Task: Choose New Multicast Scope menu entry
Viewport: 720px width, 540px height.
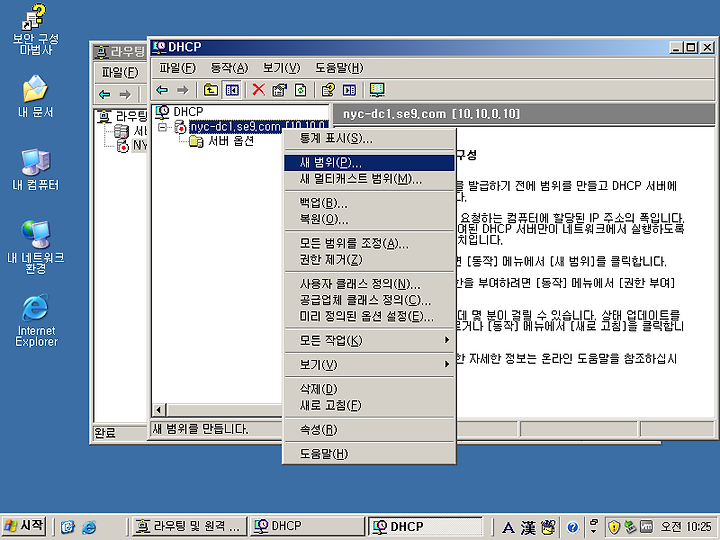Action: coord(369,179)
